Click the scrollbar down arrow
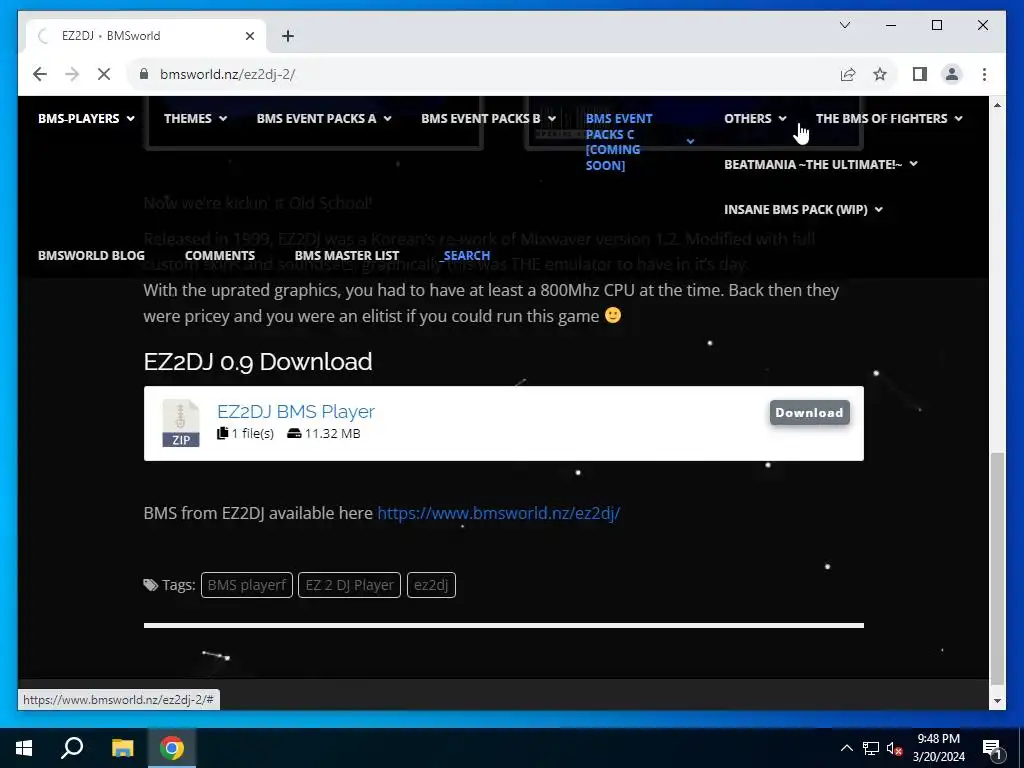This screenshot has height=768, width=1024. coord(997,701)
